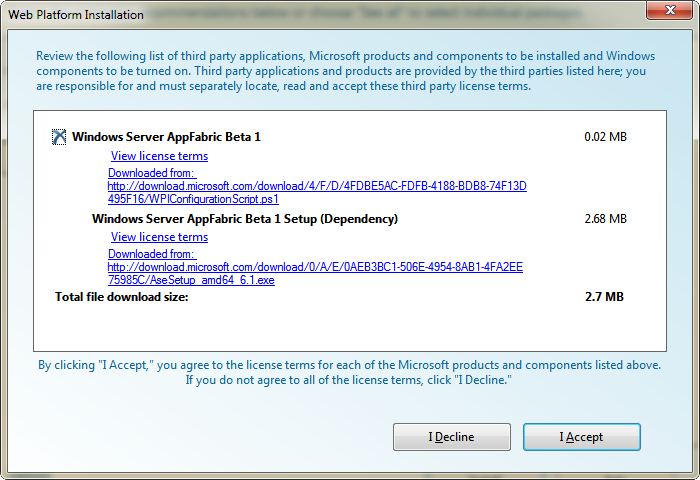Click the 2.68 MB size value
700x480 pixels.
(x=605, y=219)
